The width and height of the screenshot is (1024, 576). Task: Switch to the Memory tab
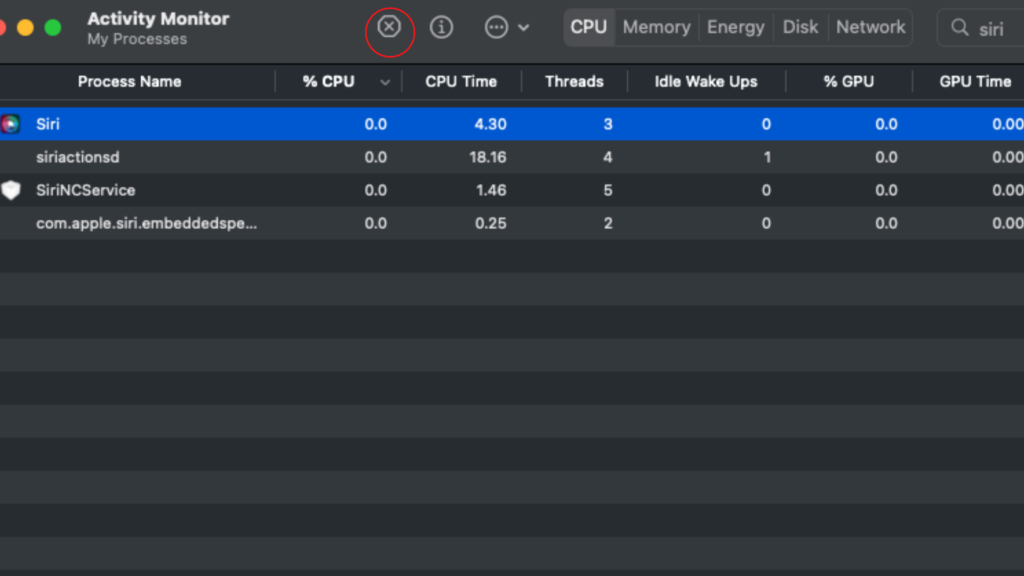[656, 27]
